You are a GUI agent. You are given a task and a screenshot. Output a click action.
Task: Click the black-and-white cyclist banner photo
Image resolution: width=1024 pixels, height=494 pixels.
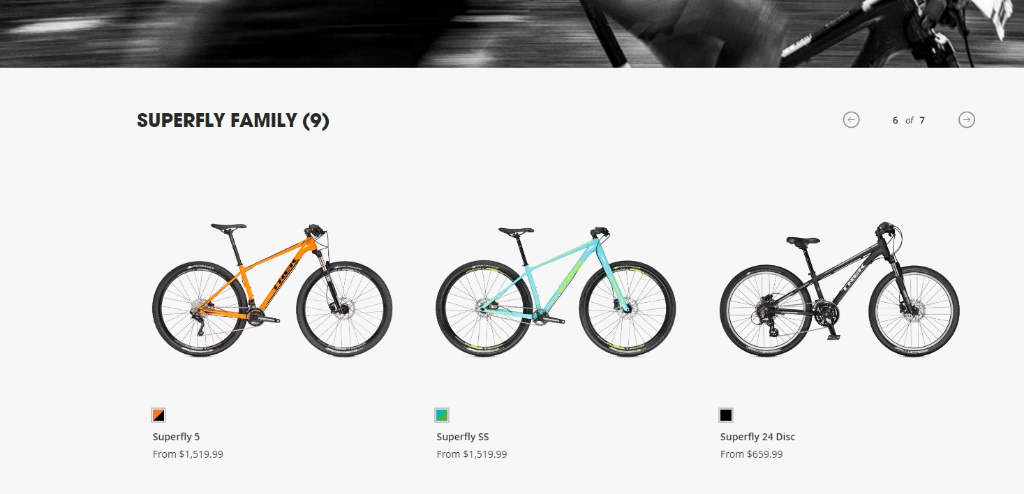tap(512, 33)
